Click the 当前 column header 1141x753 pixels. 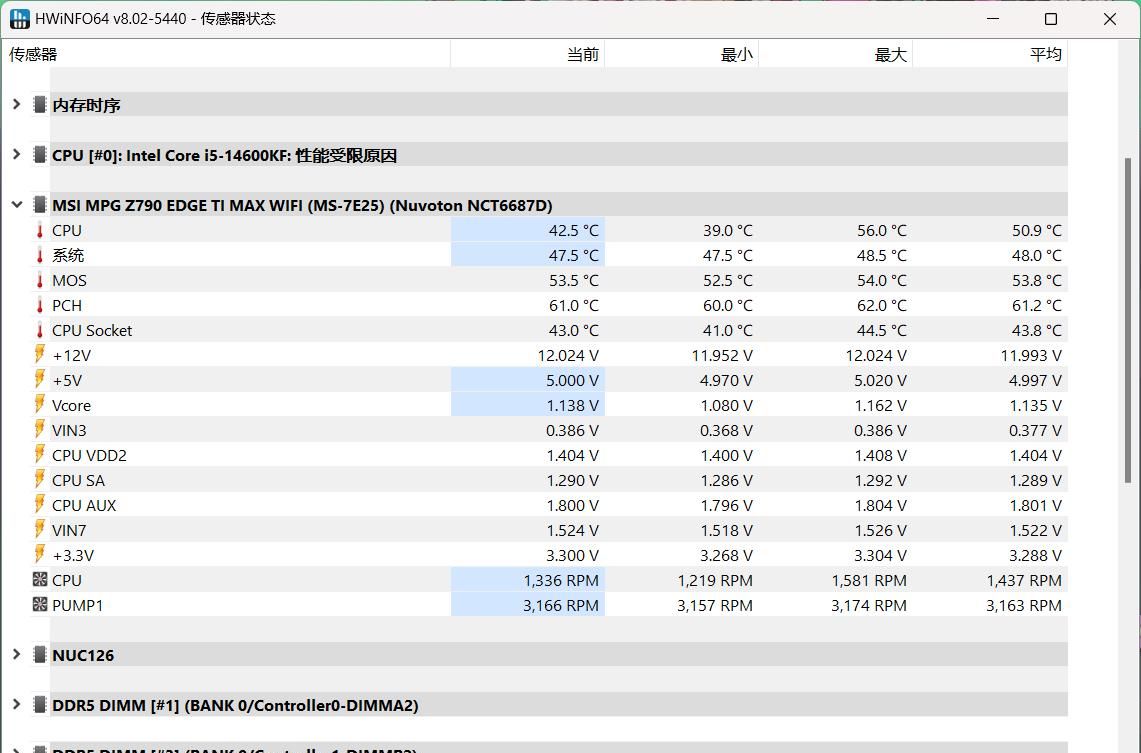[583, 54]
